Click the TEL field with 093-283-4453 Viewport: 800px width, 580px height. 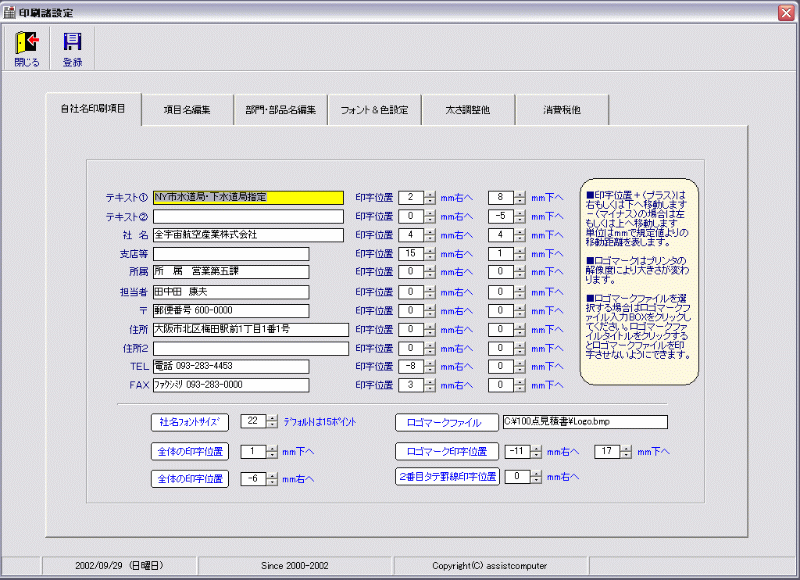pos(231,366)
